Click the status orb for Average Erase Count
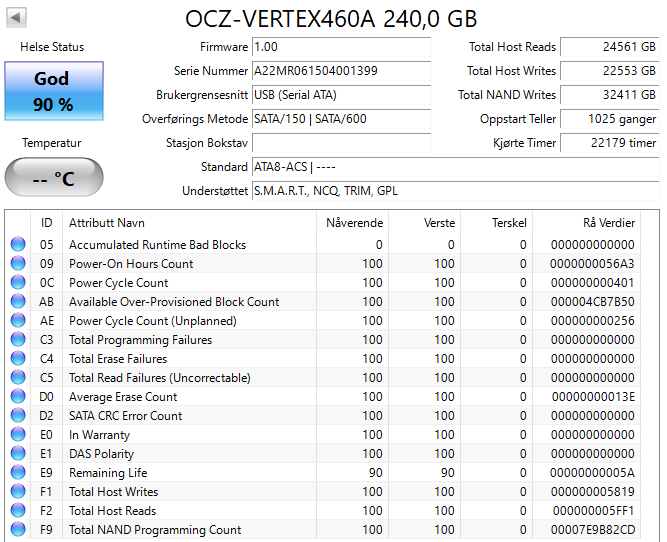This screenshot has height=542, width=667. (x=18, y=397)
